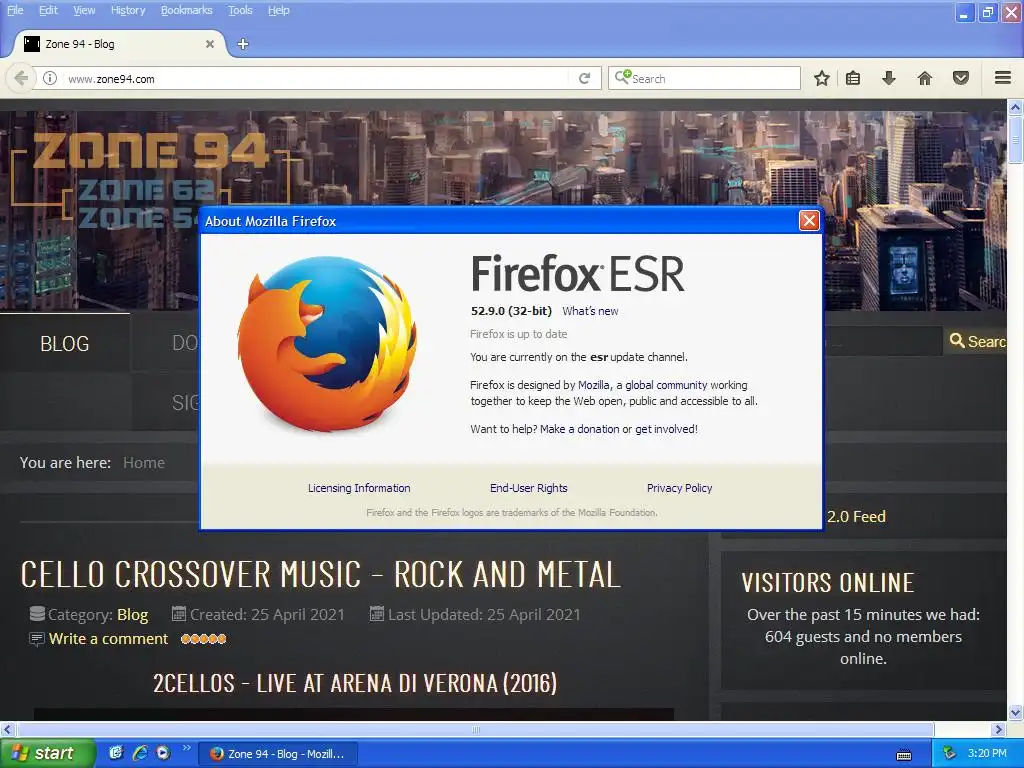Viewport: 1024px width, 768px height.
Task: Click the Firefox taskbar button
Action: coord(278,754)
